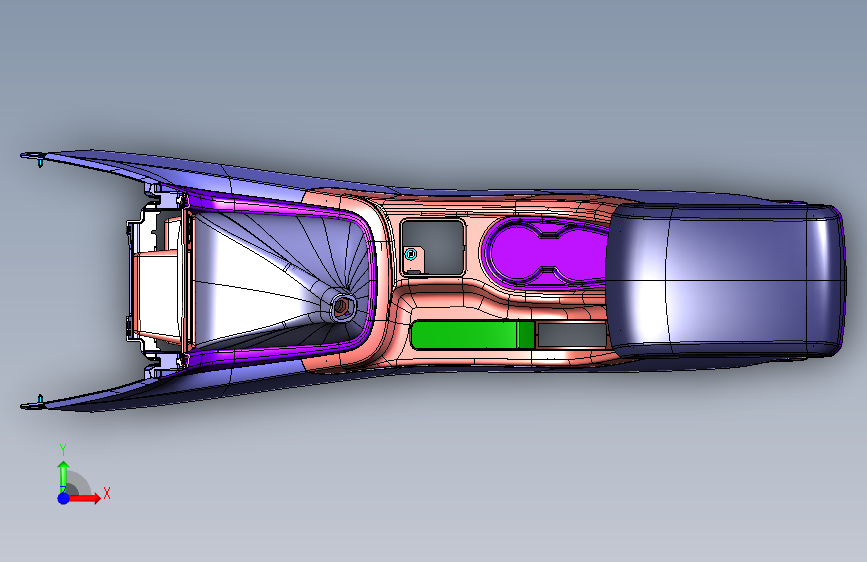Click the blue Z axis ball at triad origin
This screenshot has width=867, height=562.
[x=64, y=498]
